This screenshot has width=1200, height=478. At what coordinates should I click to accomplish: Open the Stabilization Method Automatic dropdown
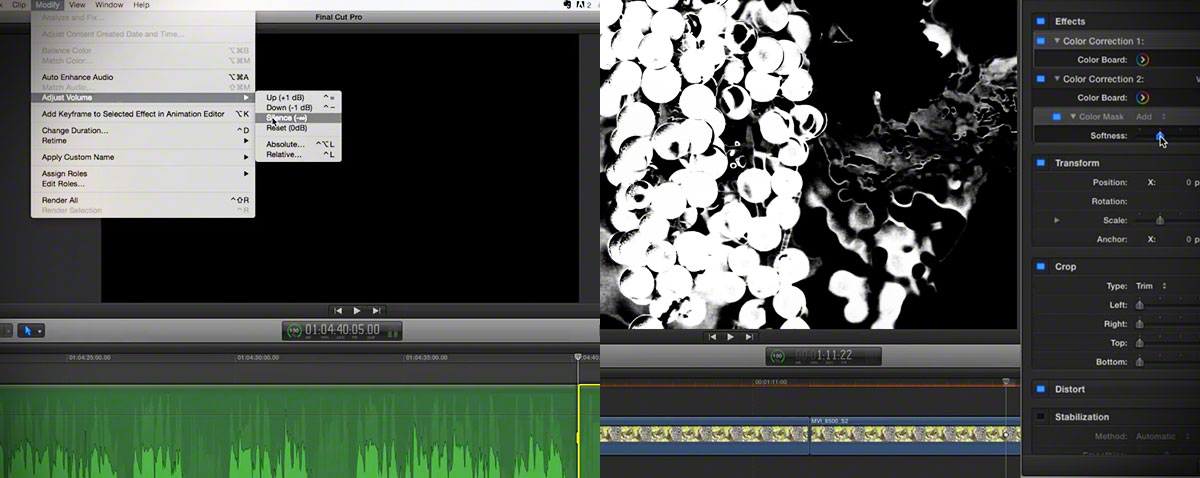pos(1163,437)
